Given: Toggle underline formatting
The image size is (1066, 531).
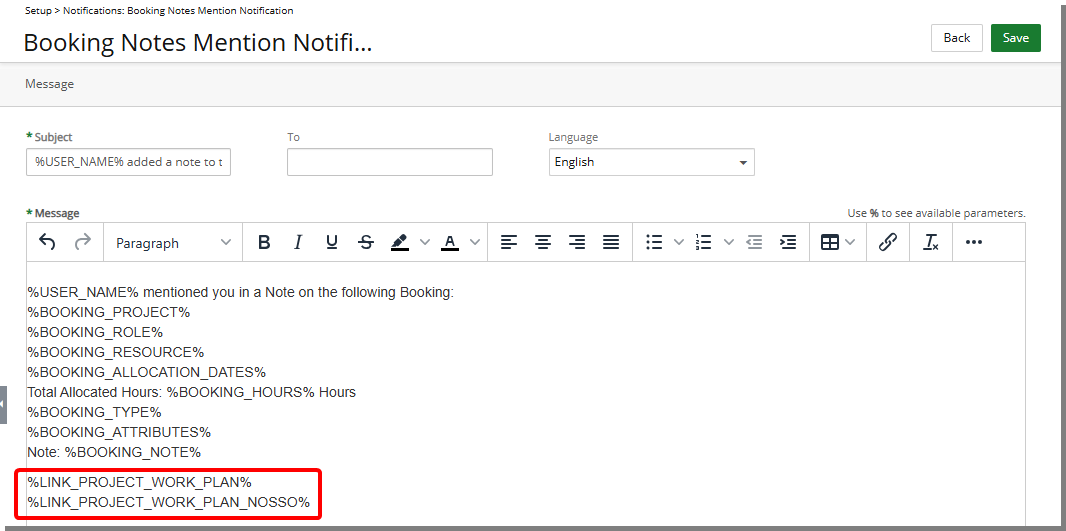Looking at the screenshot, I should (332, 242).
